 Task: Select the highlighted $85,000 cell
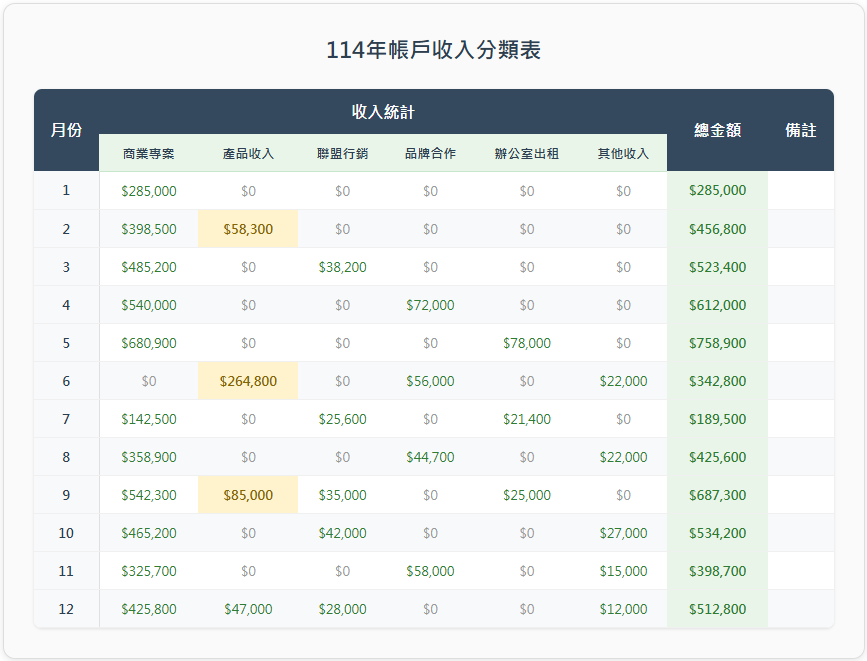pyautogui.click(x=248, y=495)
